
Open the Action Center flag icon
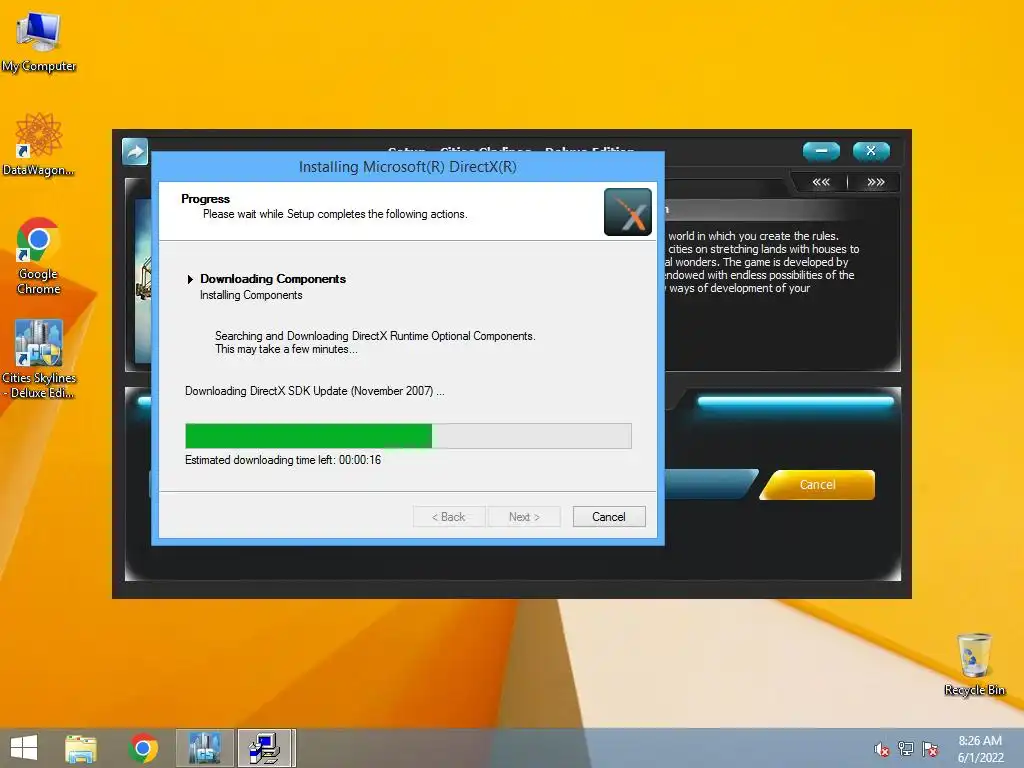point(930,749)
